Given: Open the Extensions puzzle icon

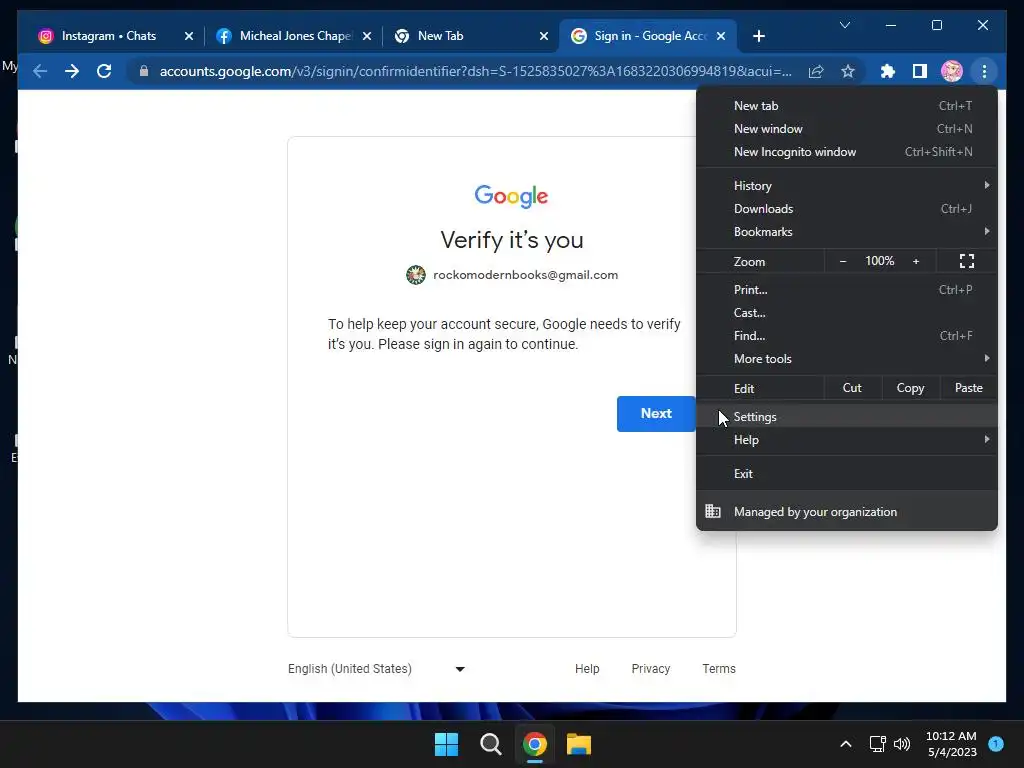Looking at the screenshot, I should click(x=888, y=71).
